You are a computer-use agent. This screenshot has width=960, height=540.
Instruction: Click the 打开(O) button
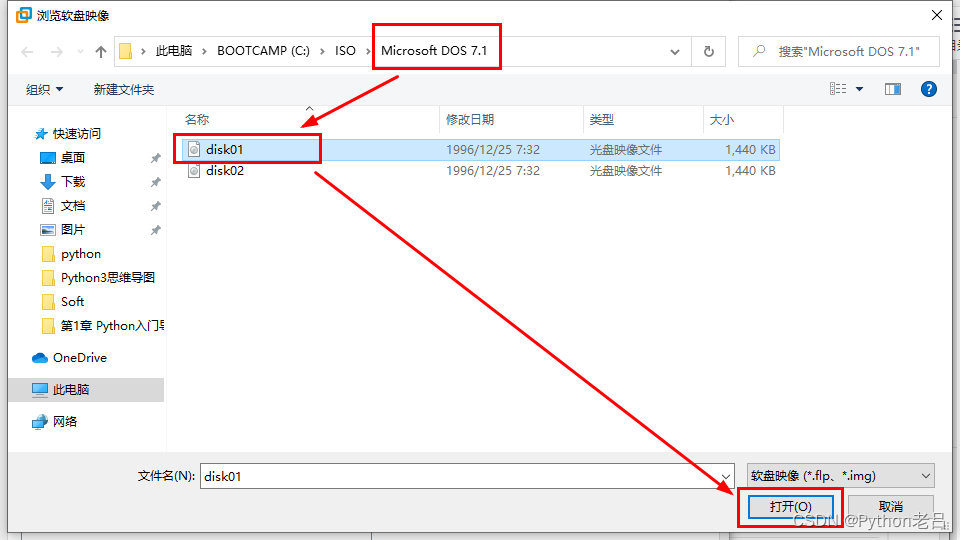pyautogui.click(x=790, y=506)
